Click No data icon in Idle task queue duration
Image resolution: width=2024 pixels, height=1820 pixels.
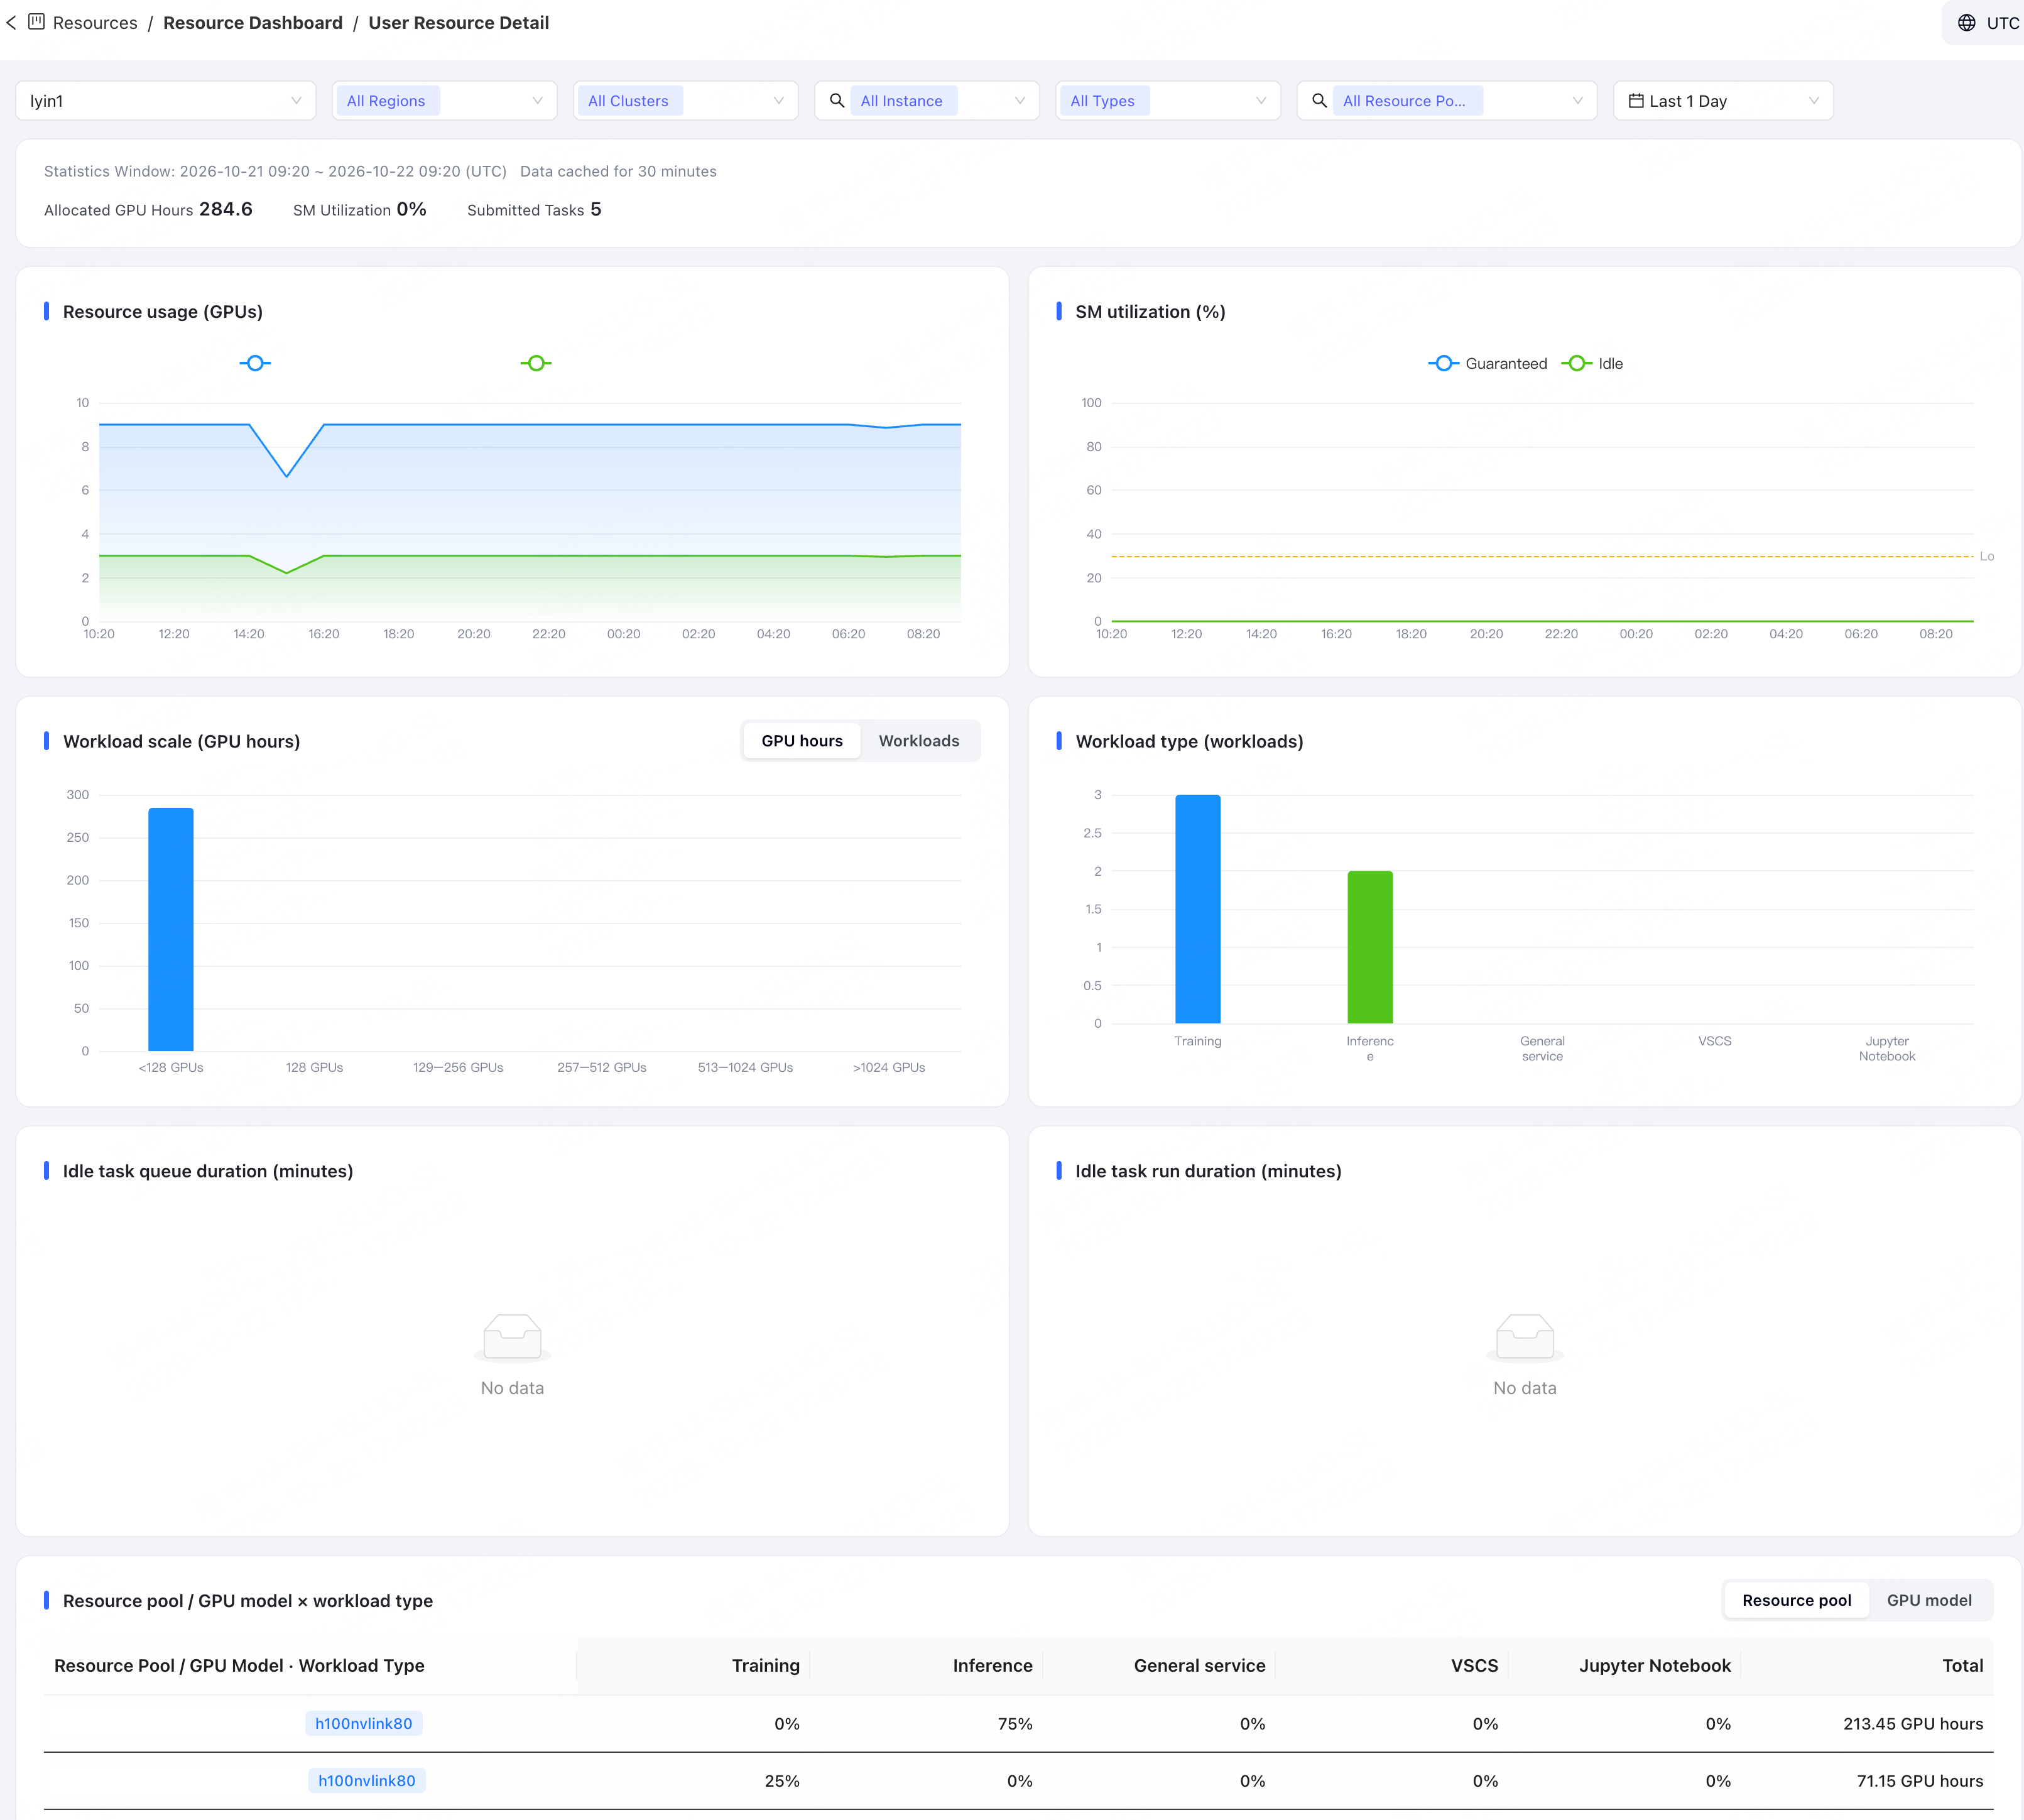point(512,1338)
